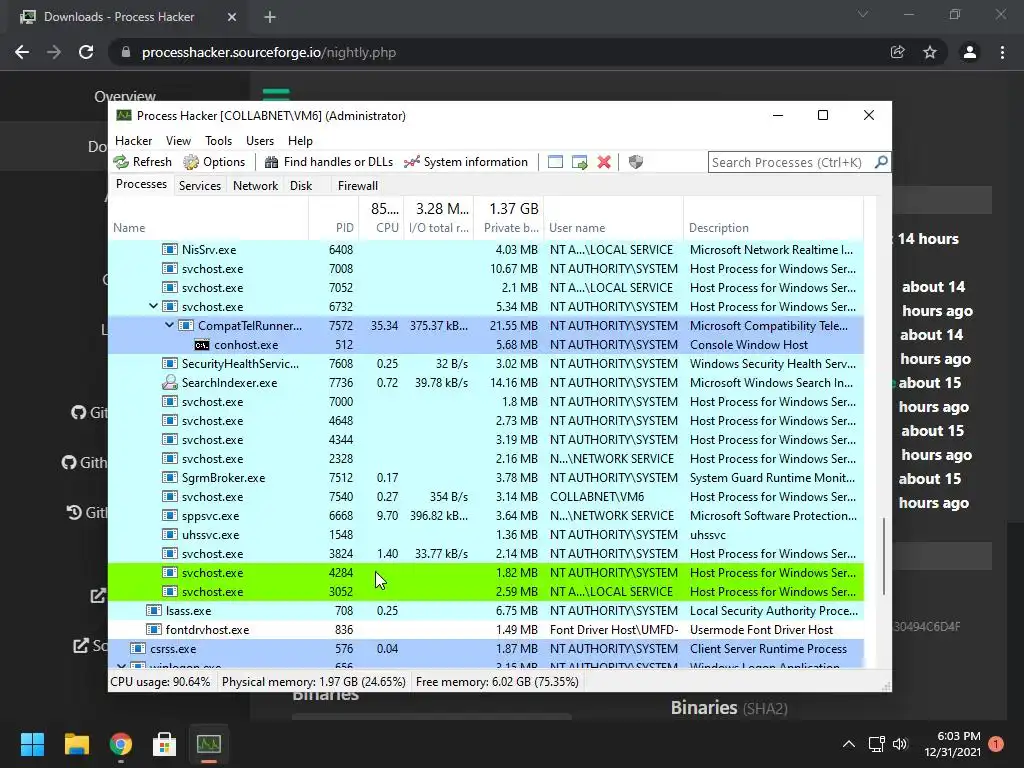Viewport: 1024px width, 768px height.
Task: Switch to the Services tab
Action: 200,185
